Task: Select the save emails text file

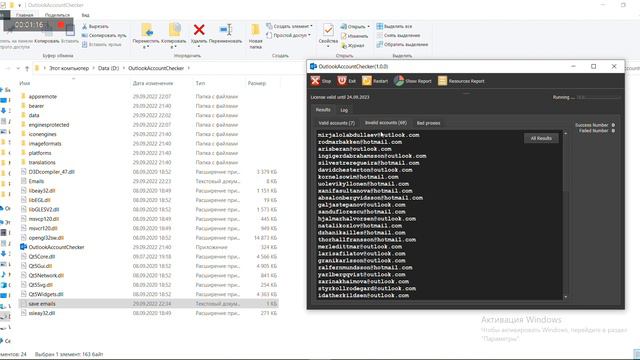Action: [149, 304]
